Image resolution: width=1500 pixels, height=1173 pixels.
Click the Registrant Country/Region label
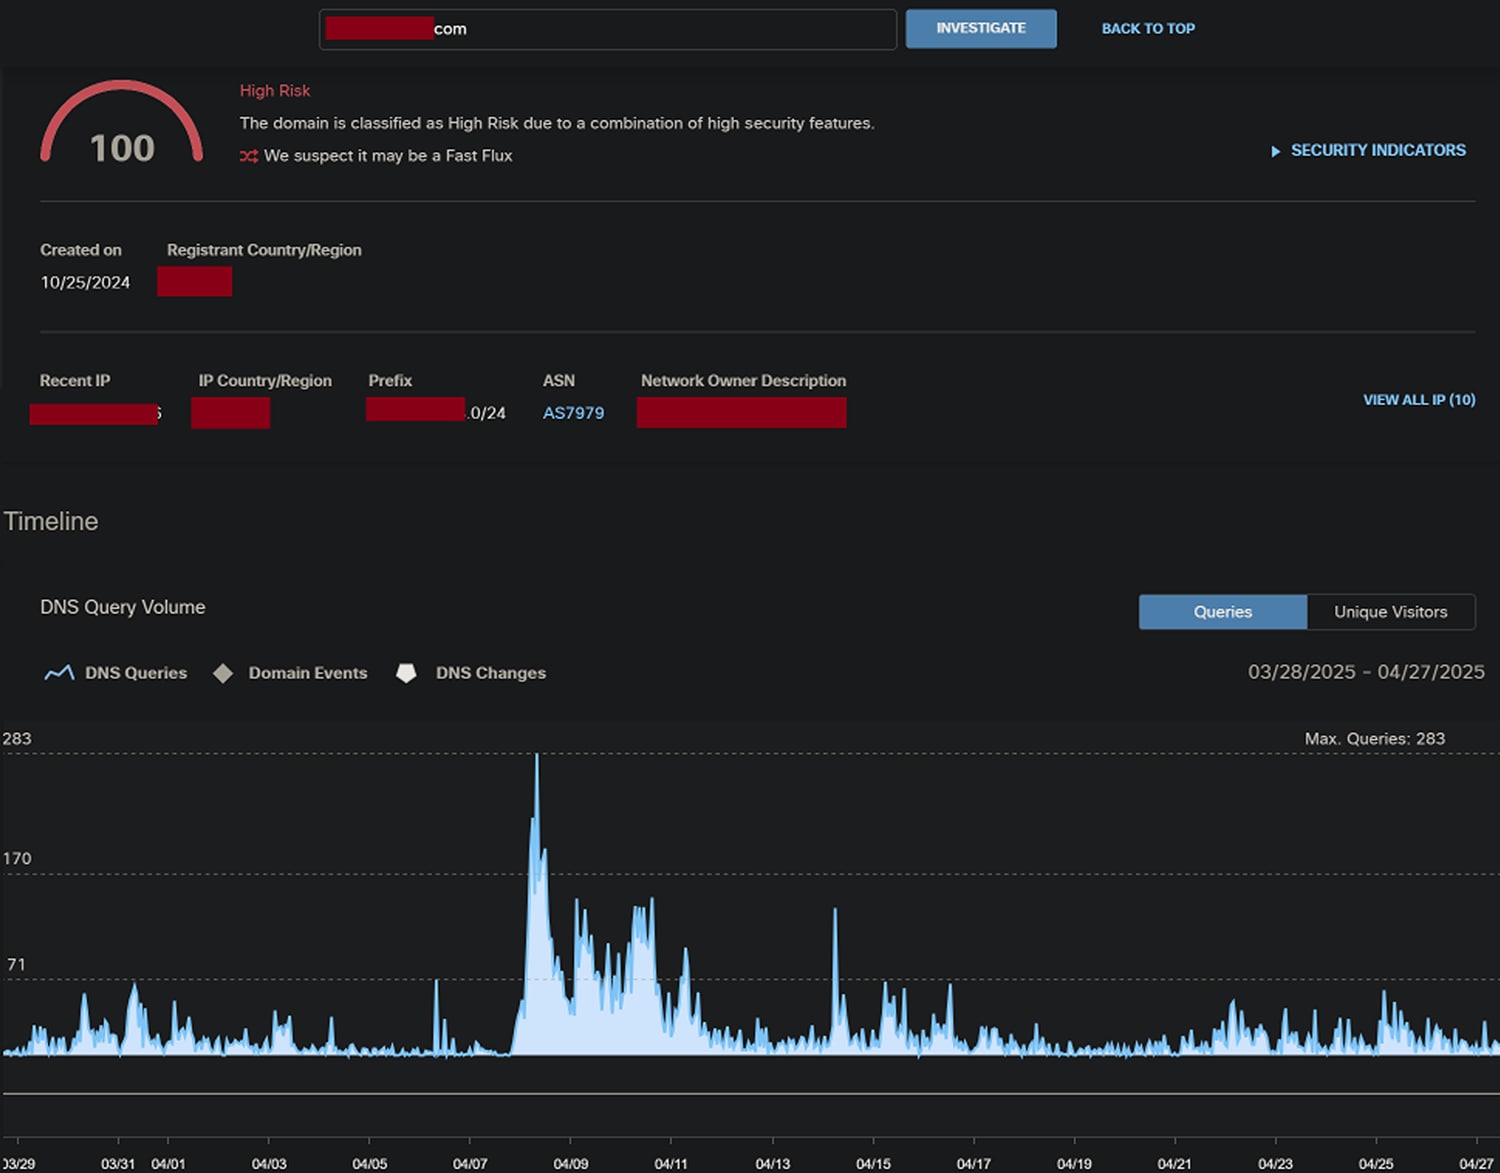tap(264, 250)
